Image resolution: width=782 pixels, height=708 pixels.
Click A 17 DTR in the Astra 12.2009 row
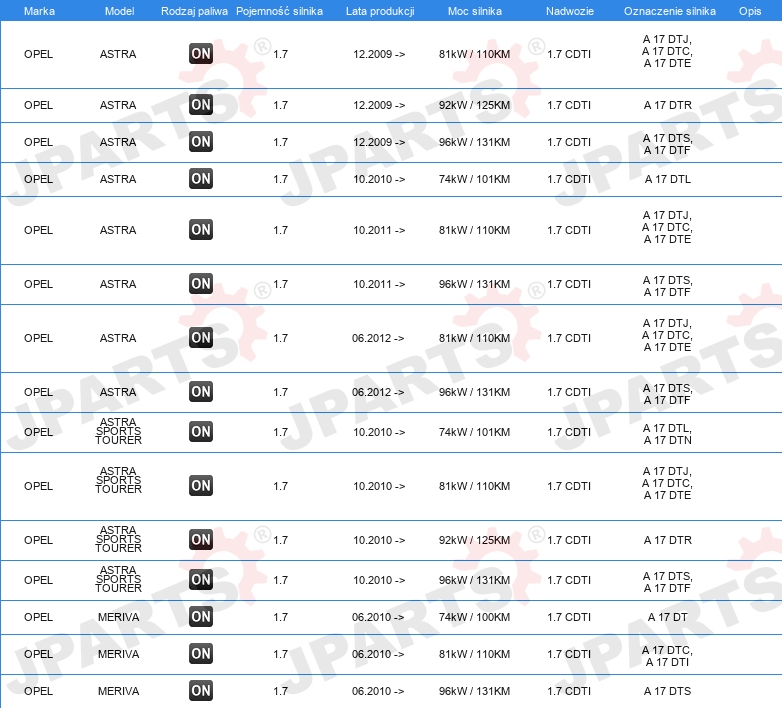pos(668,105)
